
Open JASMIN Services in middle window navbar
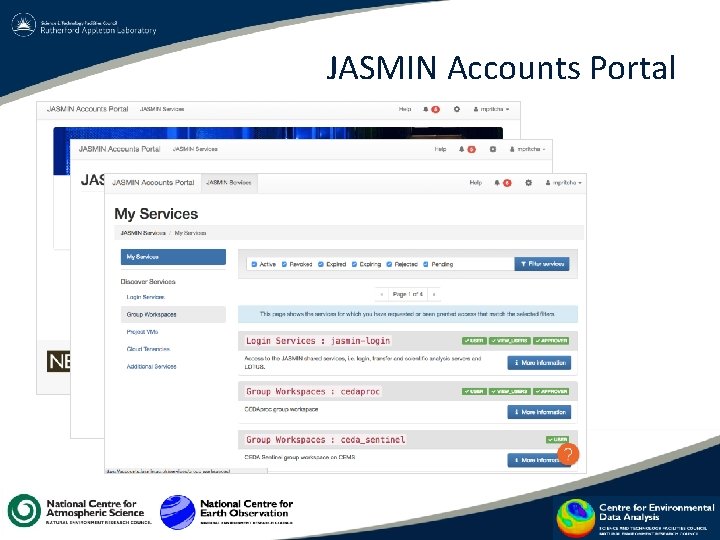click(x=195, y=149)
